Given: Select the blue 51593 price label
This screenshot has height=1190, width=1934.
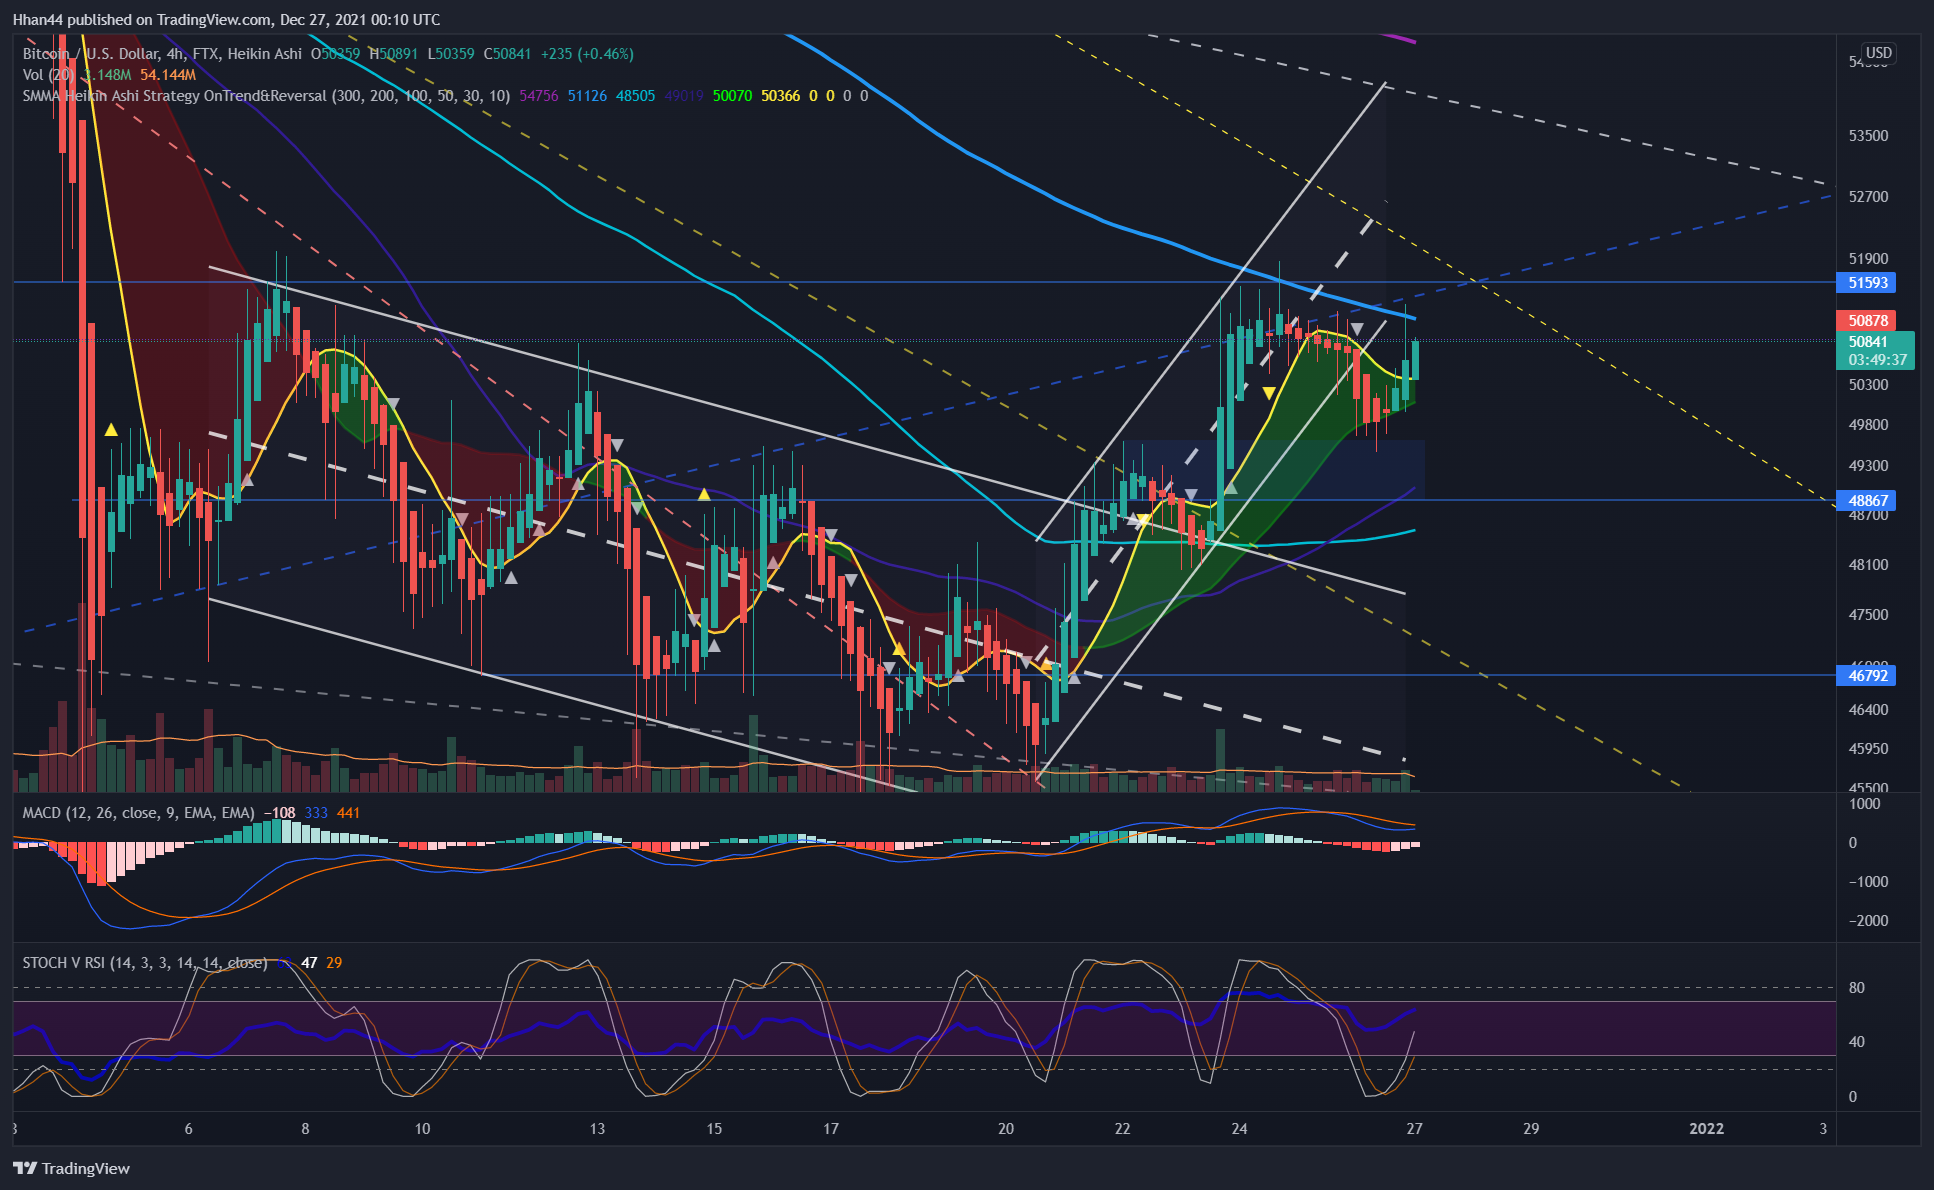Looking at the screenshot, I should 1866,283.
